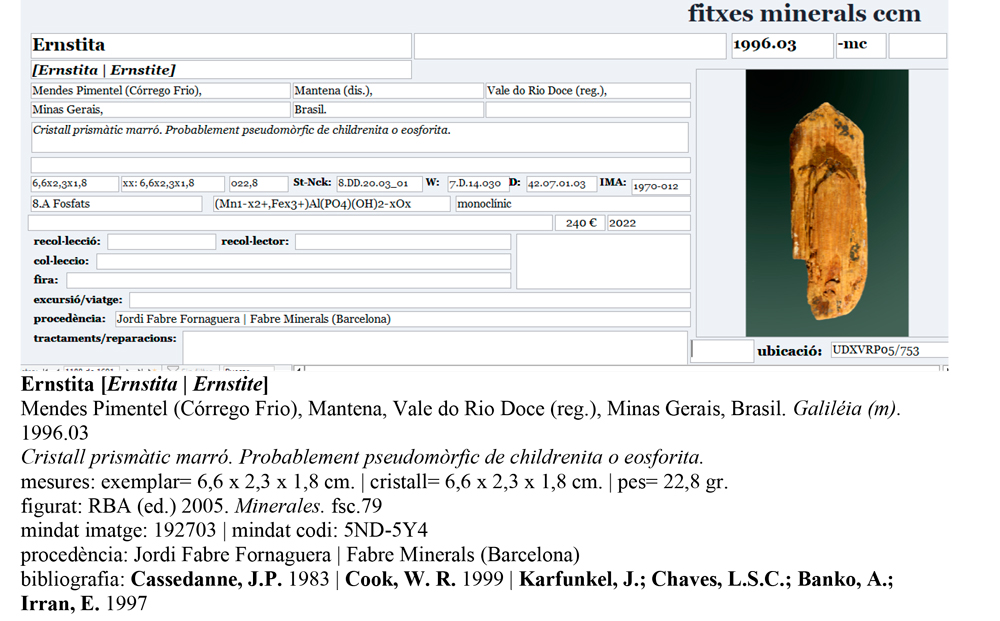Viewport: 1000px width, 621px height.
Task: Select the Brasil country field
Action: (x=387, y=110)
